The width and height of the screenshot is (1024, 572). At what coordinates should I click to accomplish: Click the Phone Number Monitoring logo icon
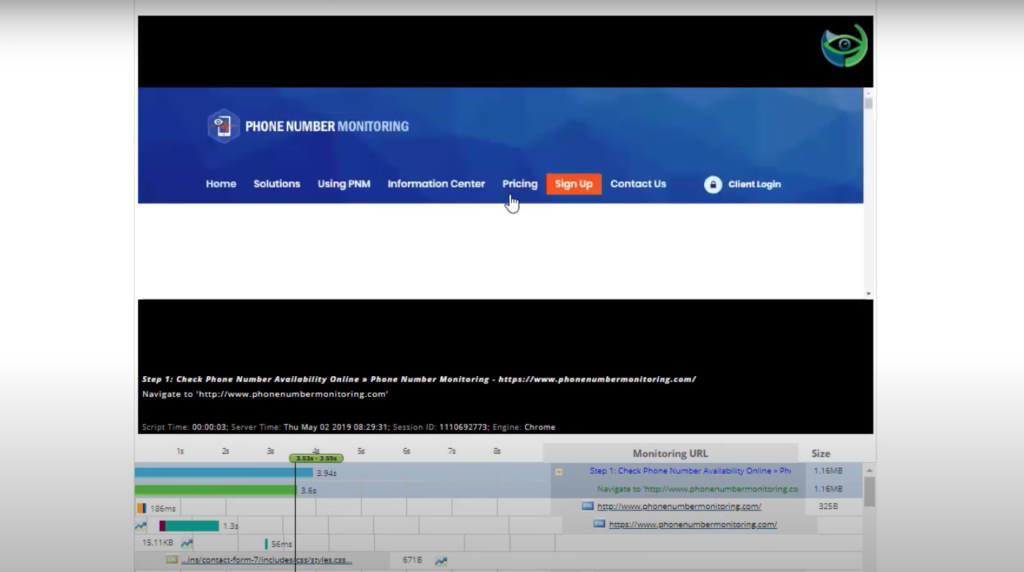coord(223,125)
